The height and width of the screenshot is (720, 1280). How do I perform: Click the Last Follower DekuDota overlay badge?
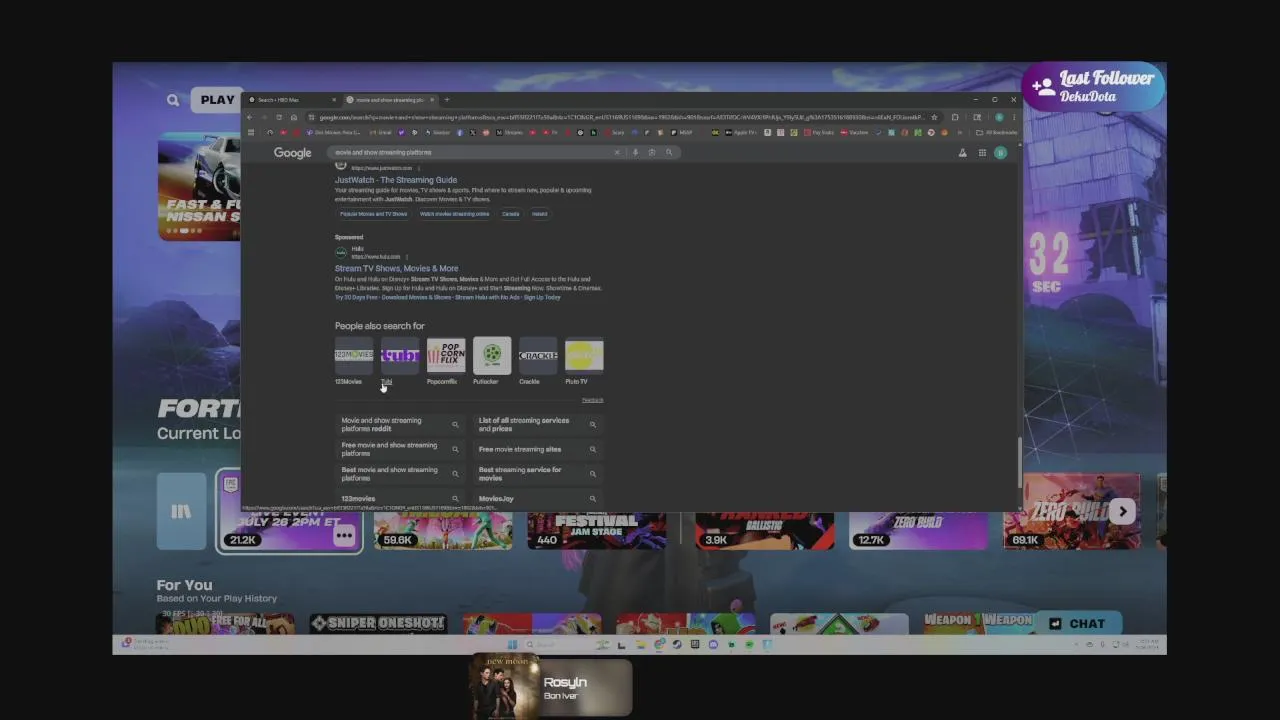(x=1094, y=87)
